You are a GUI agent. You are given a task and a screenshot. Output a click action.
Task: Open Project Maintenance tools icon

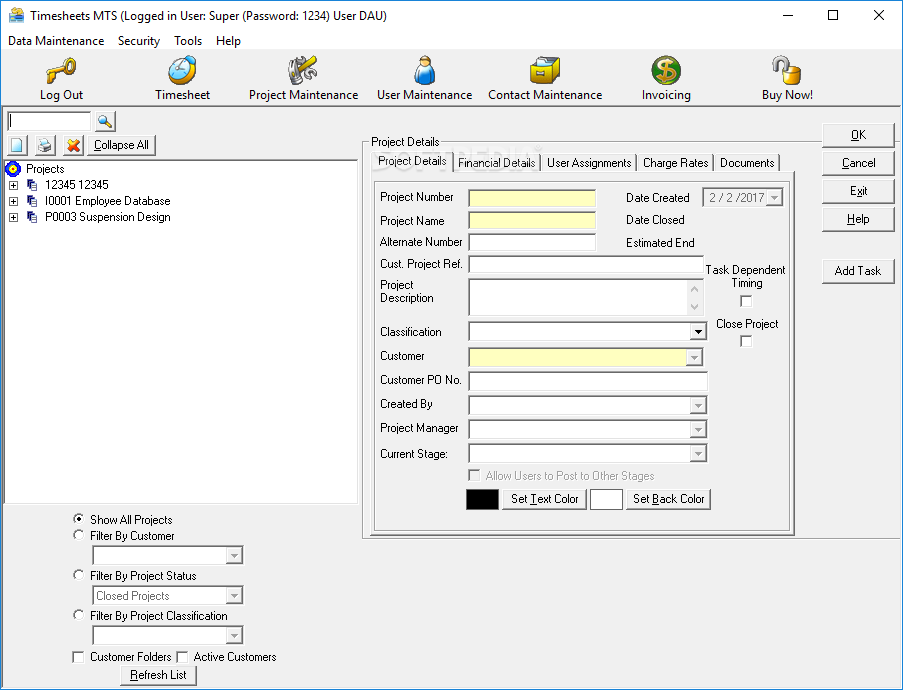[x=303, y=70]
